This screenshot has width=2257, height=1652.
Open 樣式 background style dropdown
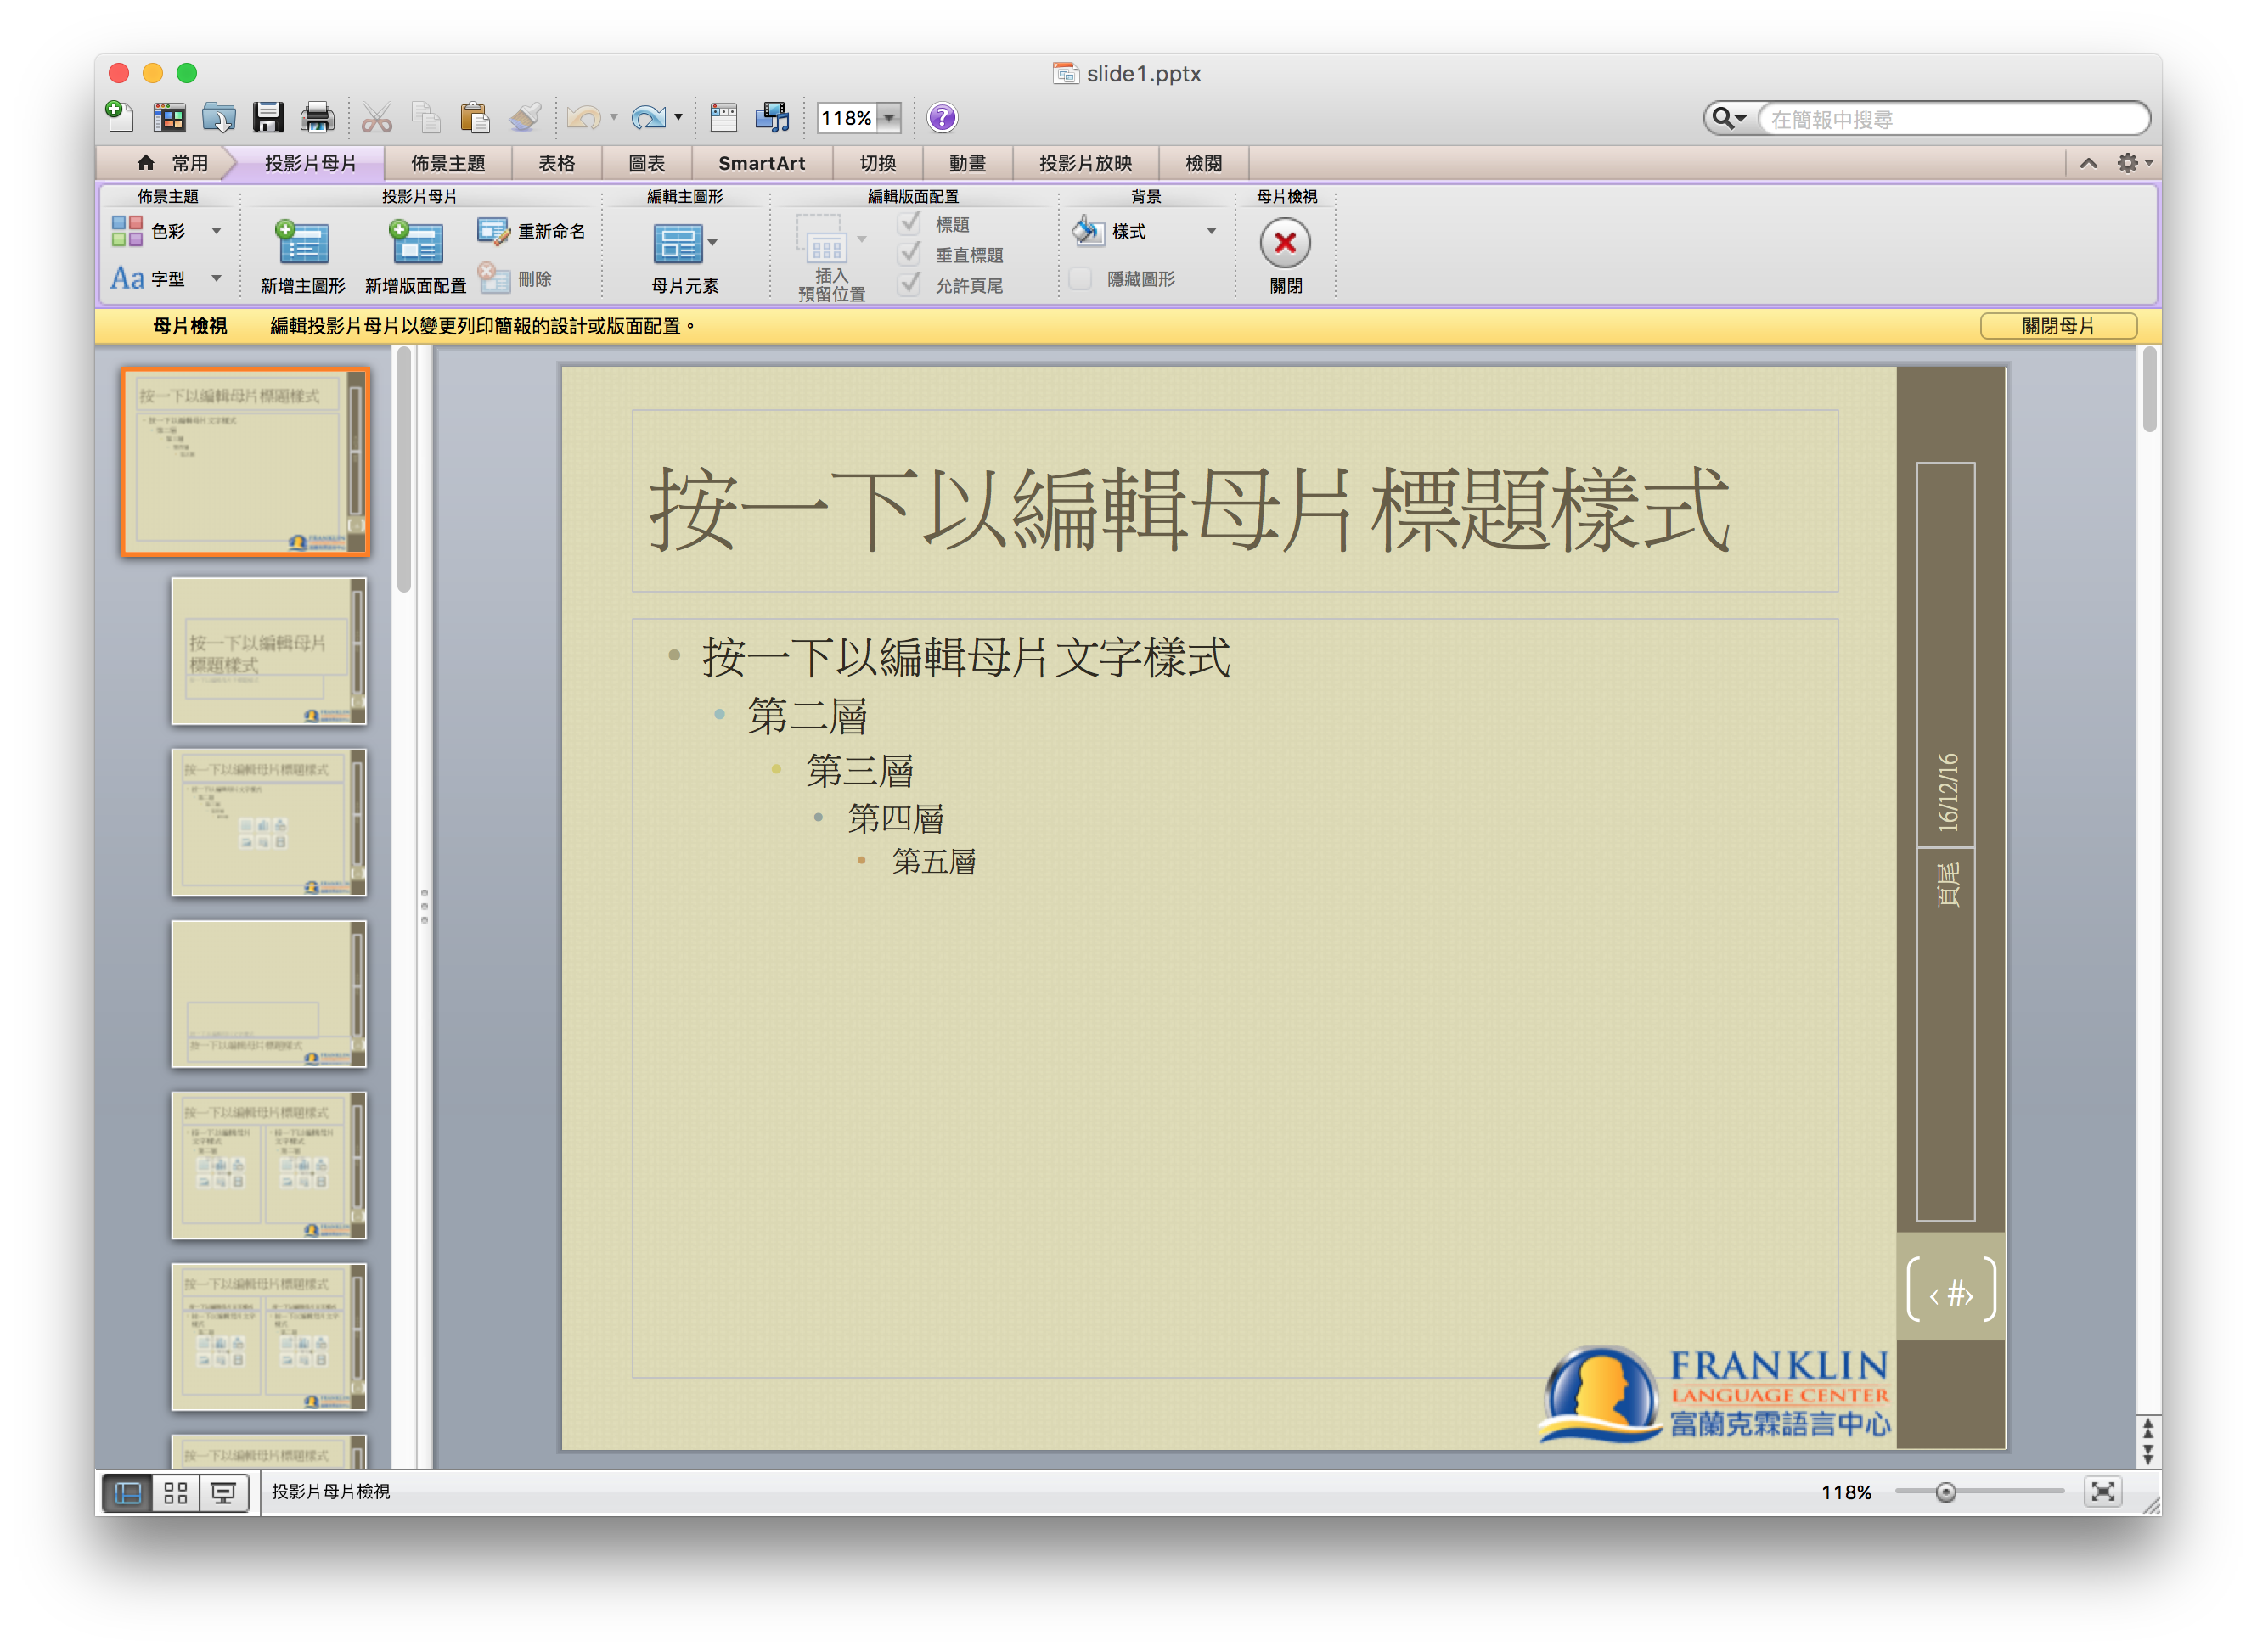click(x=1211, y=231)
